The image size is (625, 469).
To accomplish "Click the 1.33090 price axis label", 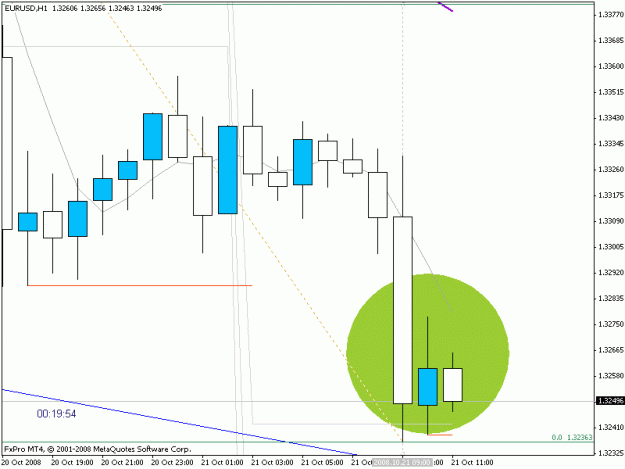I will [611, 221].
